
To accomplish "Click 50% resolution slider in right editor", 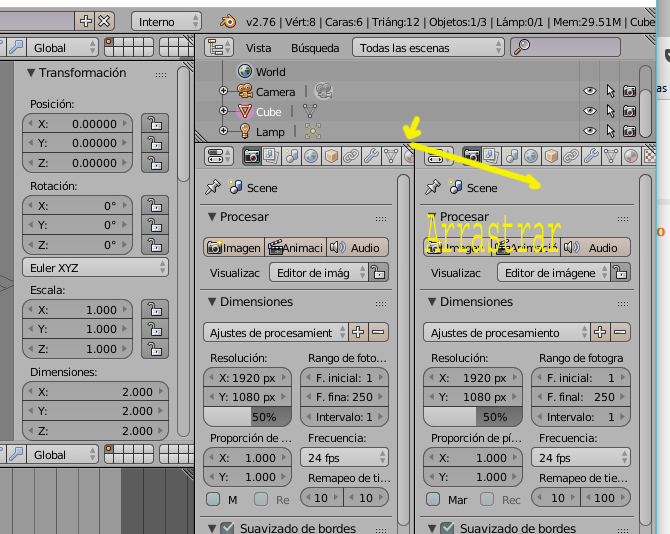I will pos(473,417).
